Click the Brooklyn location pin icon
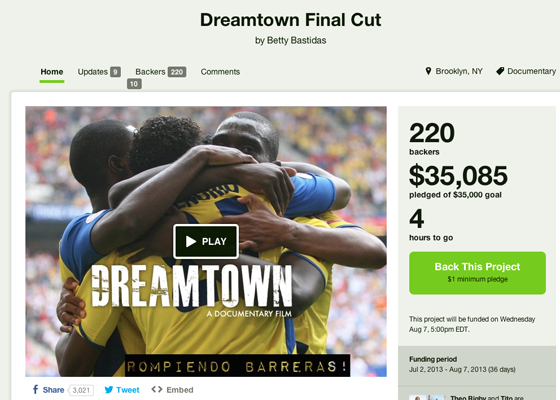This screenshot has width=560, height=400. (x=428, y=71)
